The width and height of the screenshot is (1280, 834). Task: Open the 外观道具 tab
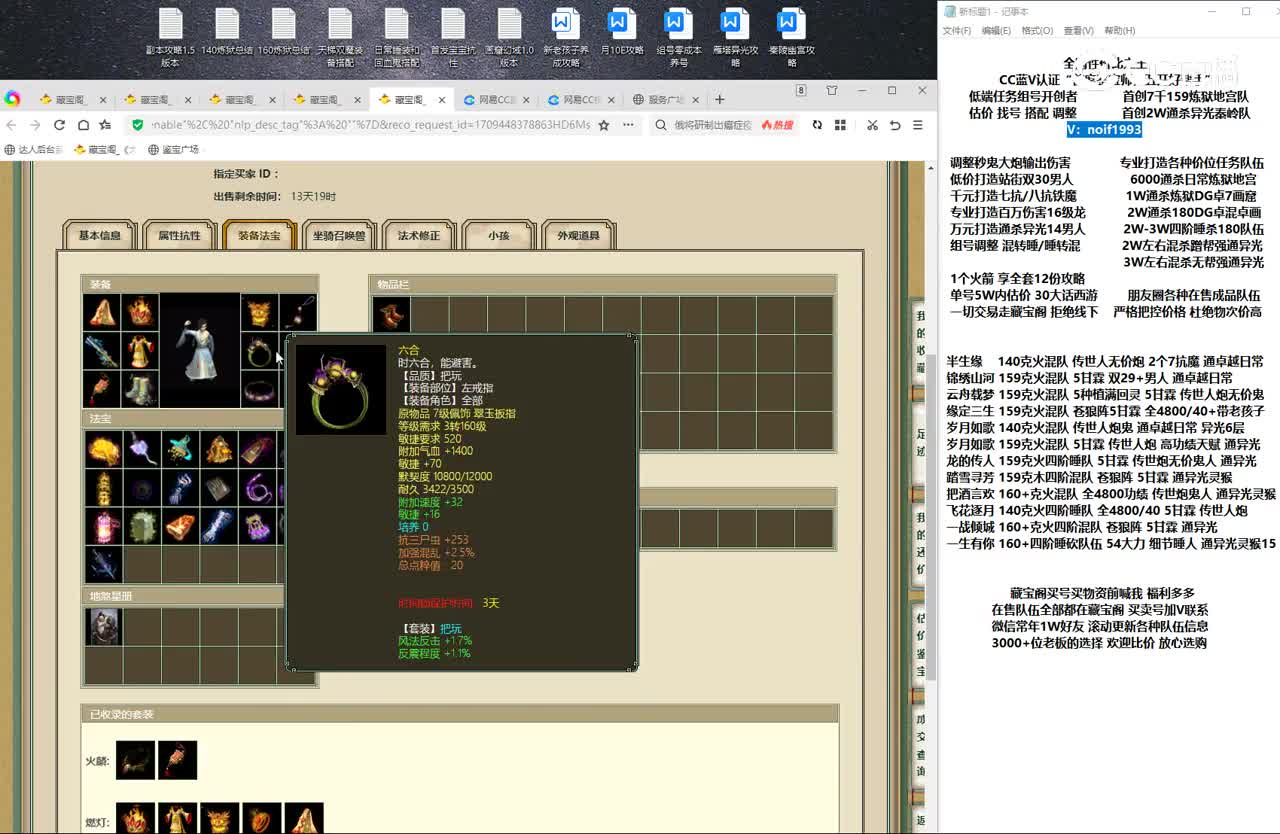[579, 235]
